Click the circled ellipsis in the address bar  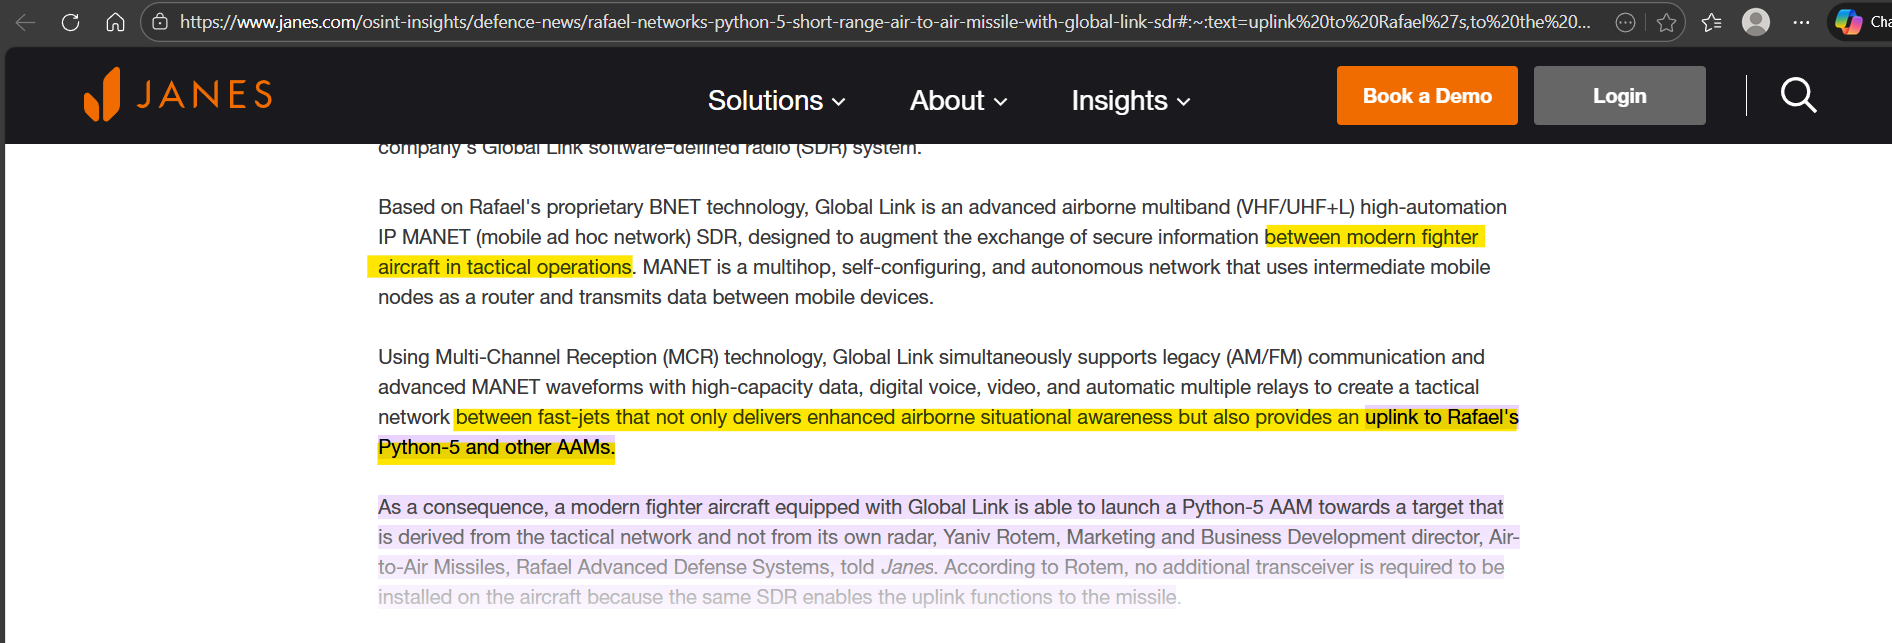tap(1626, 22)
